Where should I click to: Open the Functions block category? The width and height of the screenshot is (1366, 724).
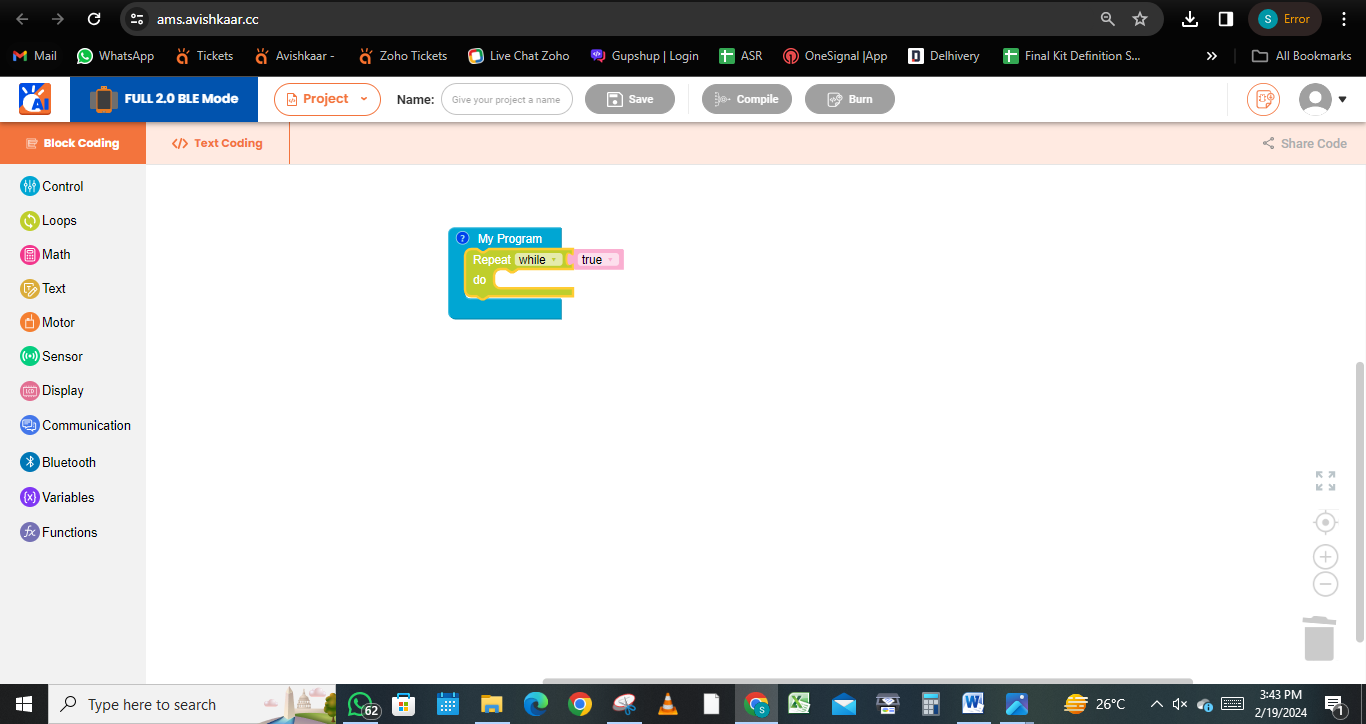[59, 532]
